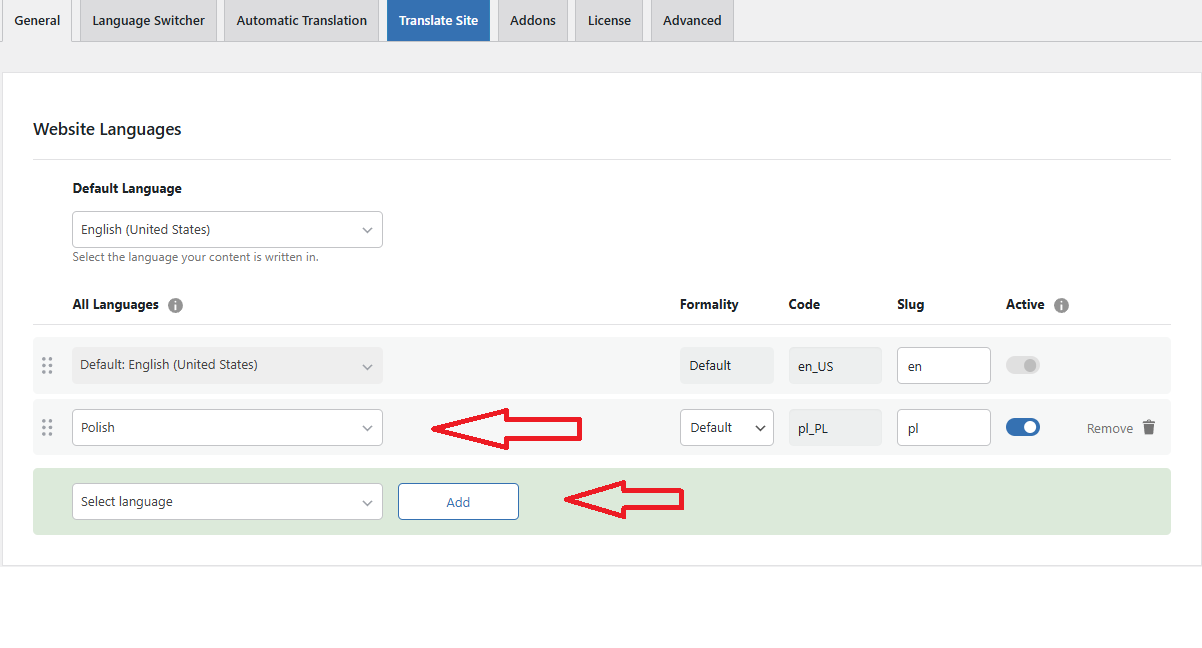Click the info icon beside Active column

(1061, 305)
